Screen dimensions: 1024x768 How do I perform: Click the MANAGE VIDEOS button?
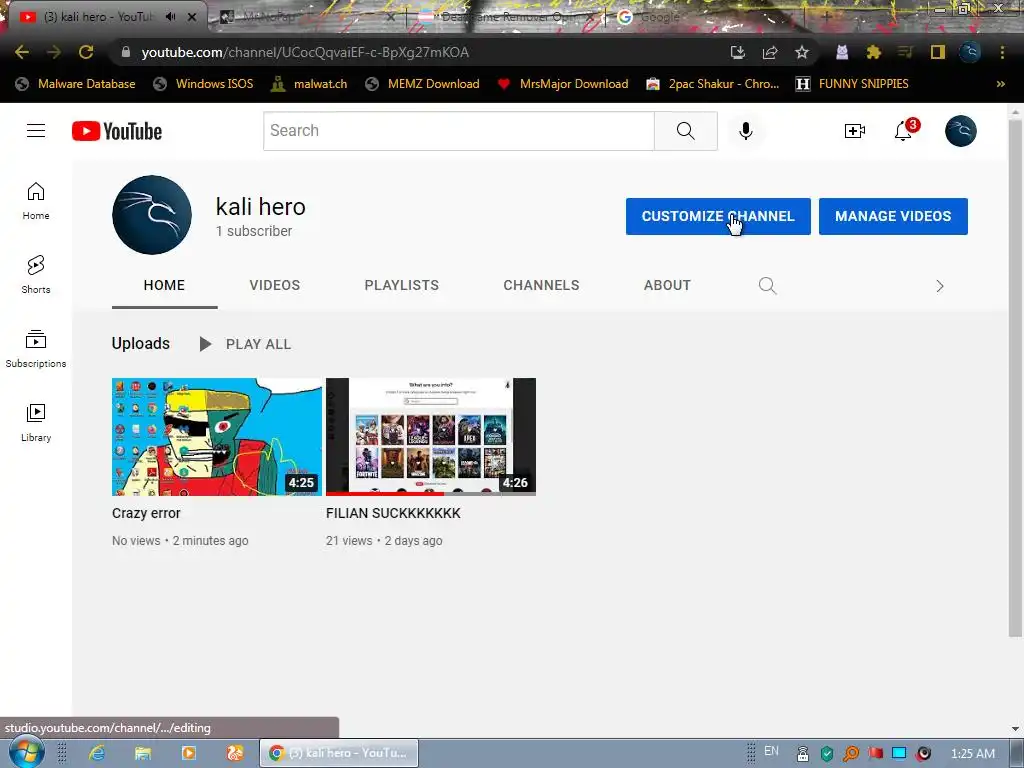(x=893, y=216)
